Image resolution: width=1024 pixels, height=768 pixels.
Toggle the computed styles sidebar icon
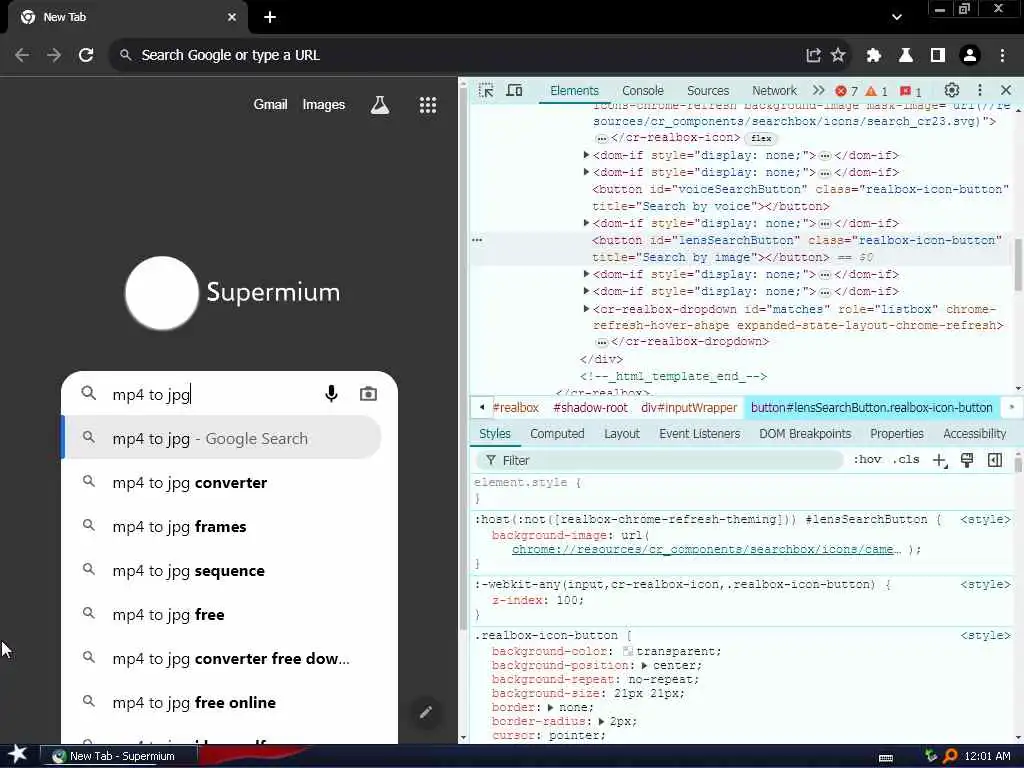tap(995, 460)
